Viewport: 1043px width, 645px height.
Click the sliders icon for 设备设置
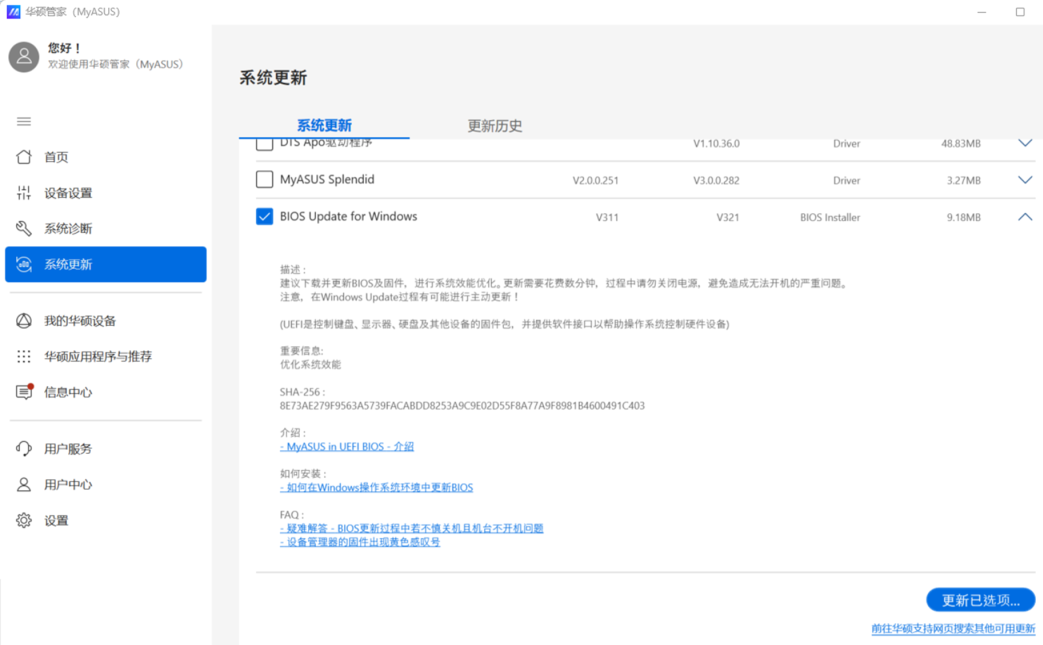[x=24, y=193]
